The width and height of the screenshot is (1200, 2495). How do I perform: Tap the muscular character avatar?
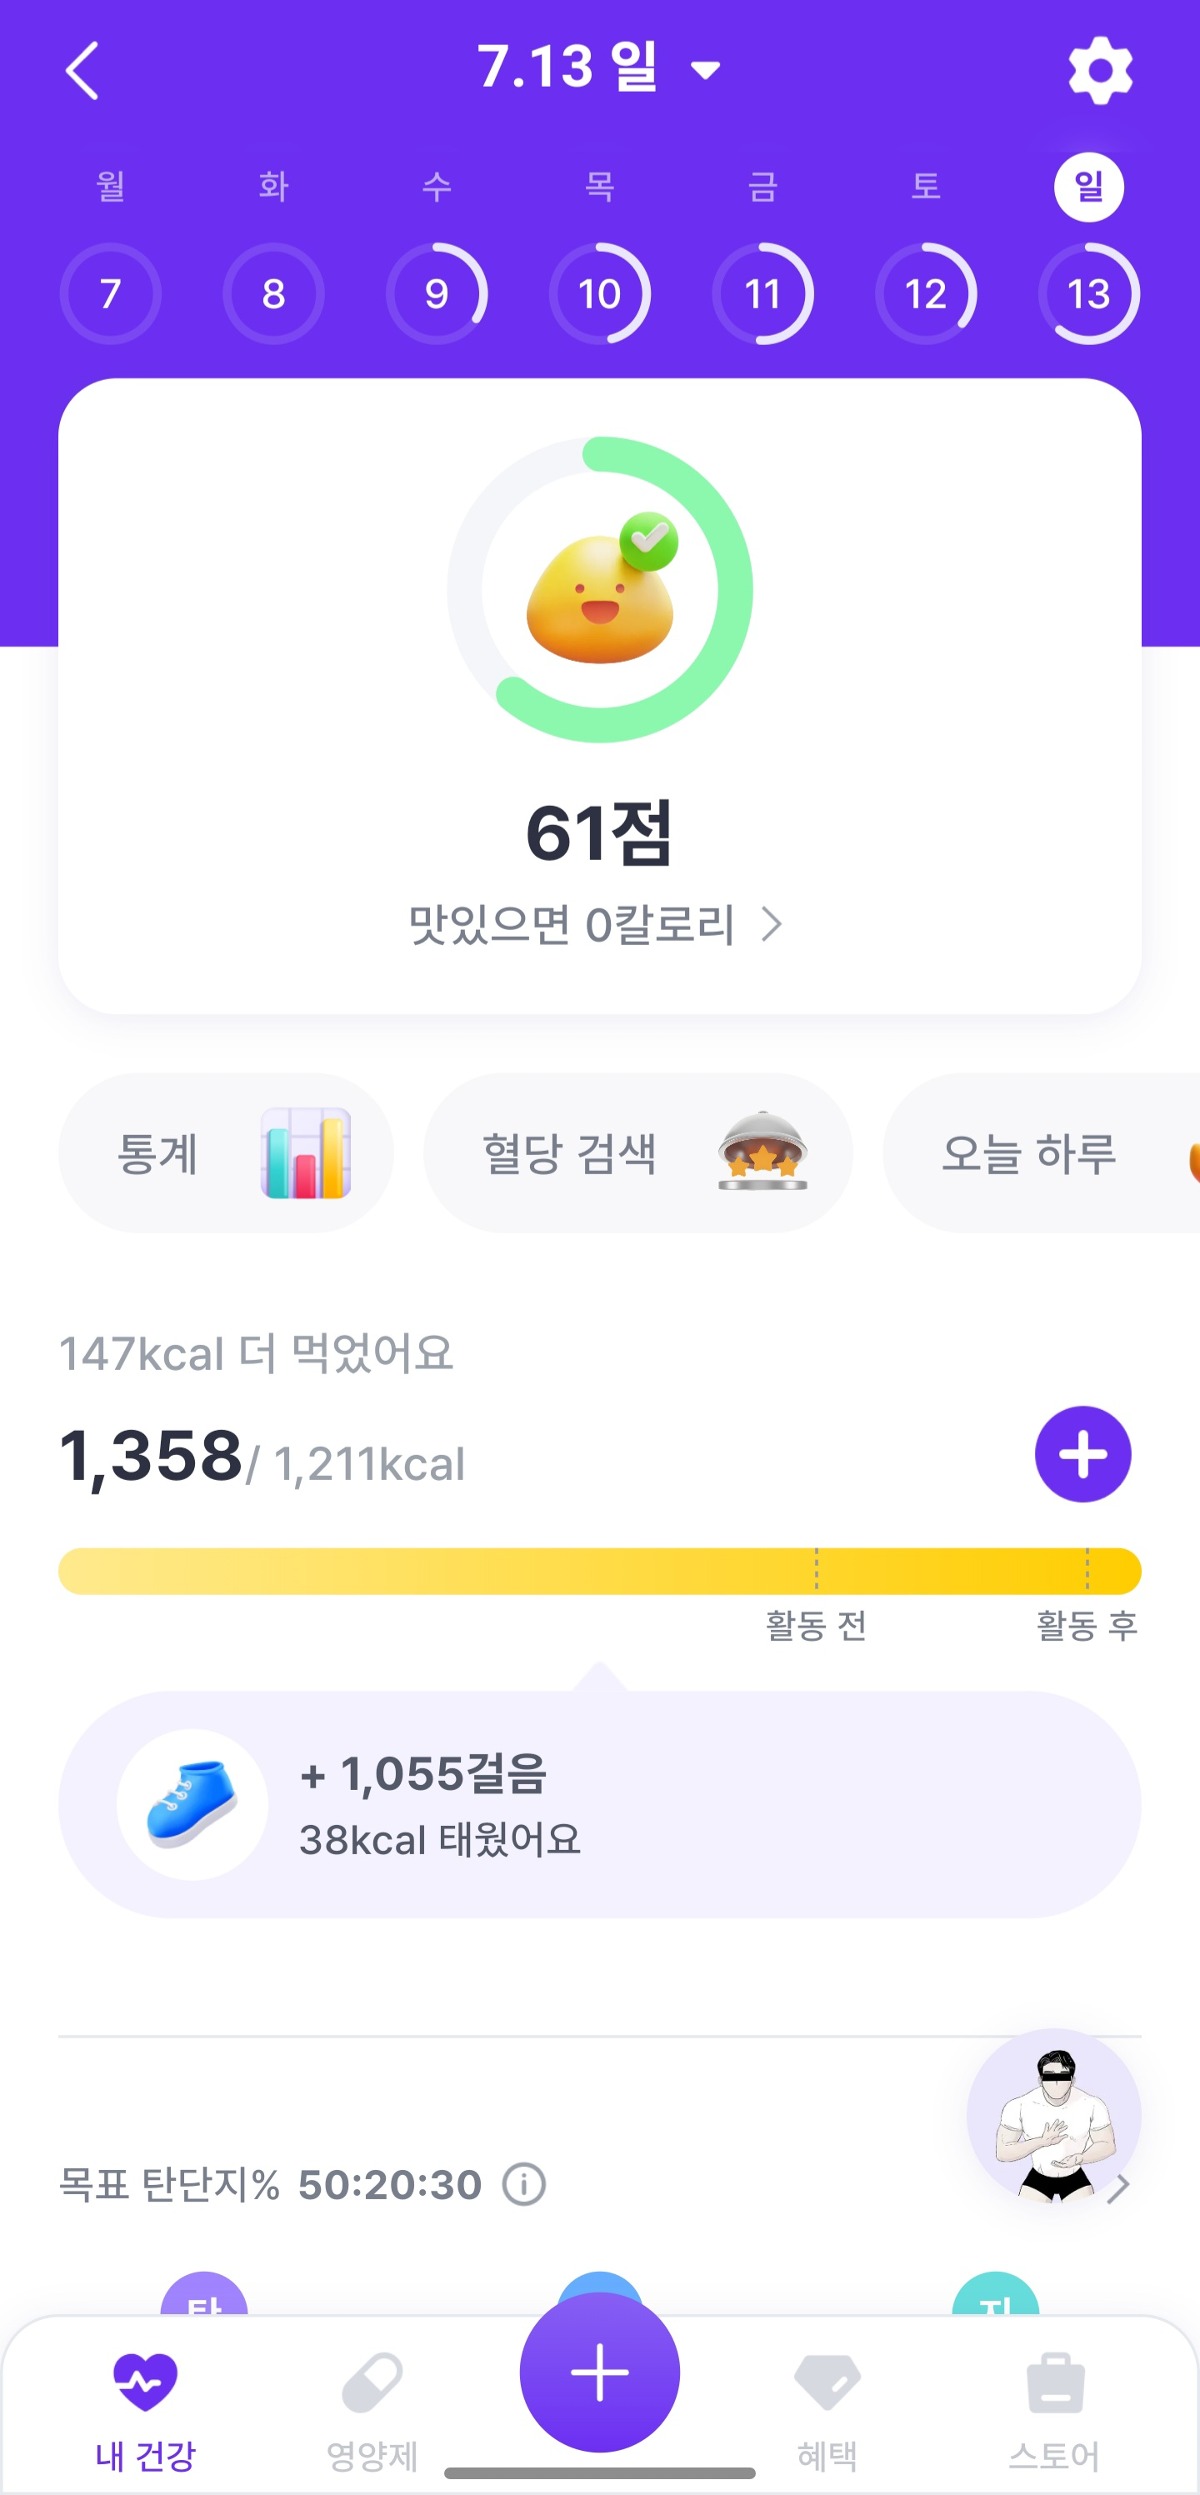1053,2116
